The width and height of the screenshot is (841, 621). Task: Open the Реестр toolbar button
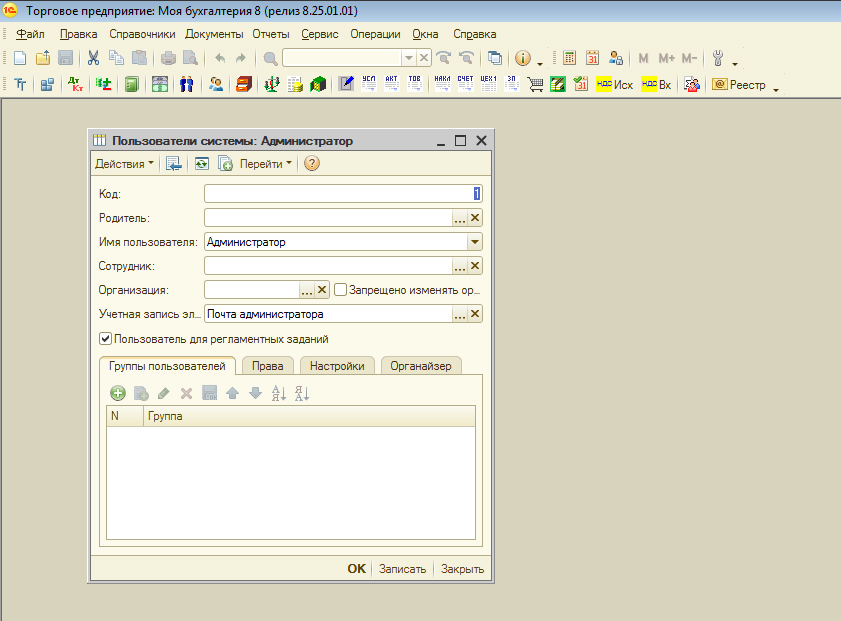tap(739, 85)
